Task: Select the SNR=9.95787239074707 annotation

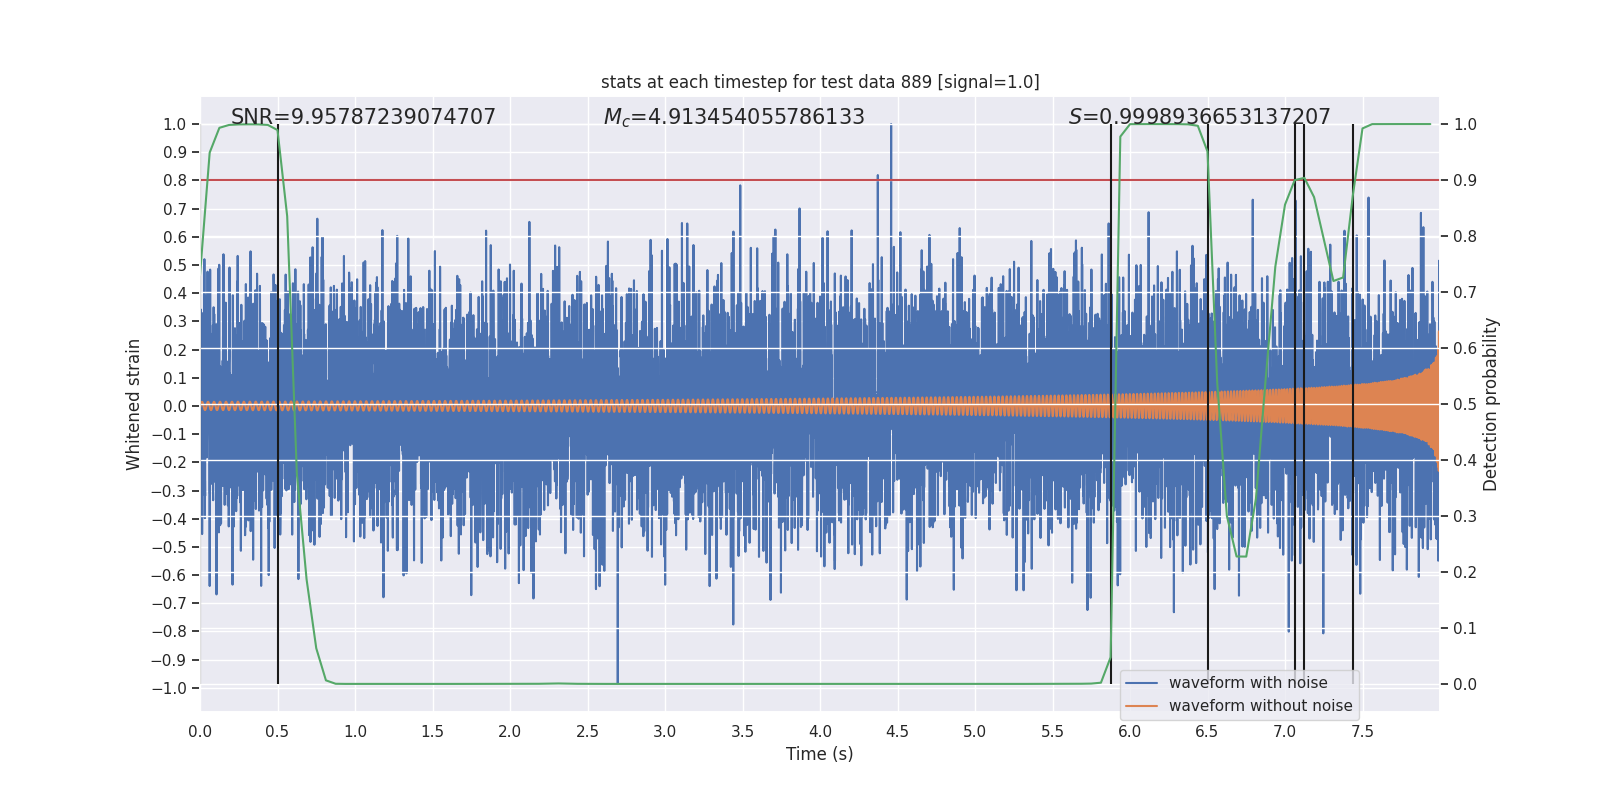Action: click(x=363, y=117)
